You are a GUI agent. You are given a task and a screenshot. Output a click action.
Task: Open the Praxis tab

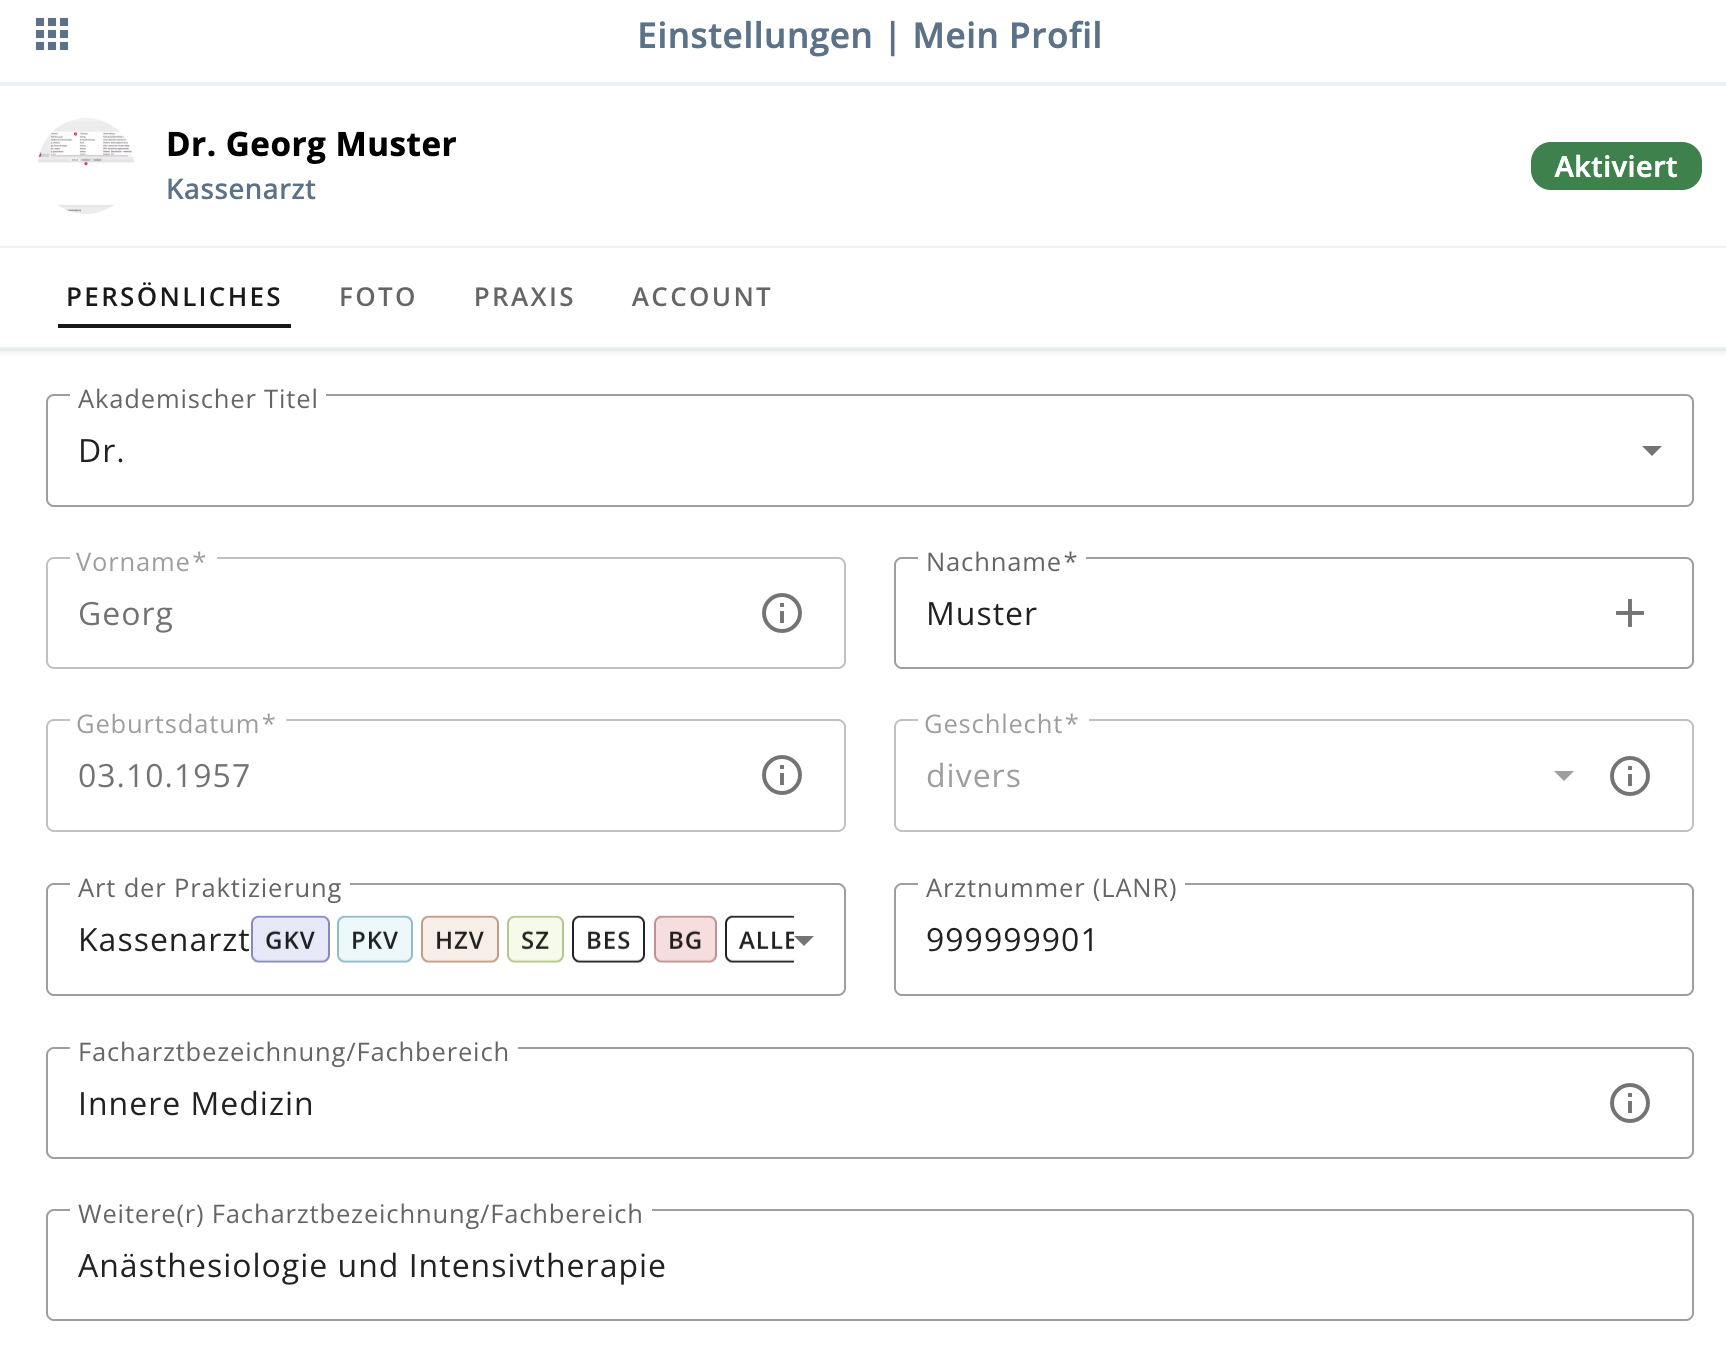(x=524, y=297)
